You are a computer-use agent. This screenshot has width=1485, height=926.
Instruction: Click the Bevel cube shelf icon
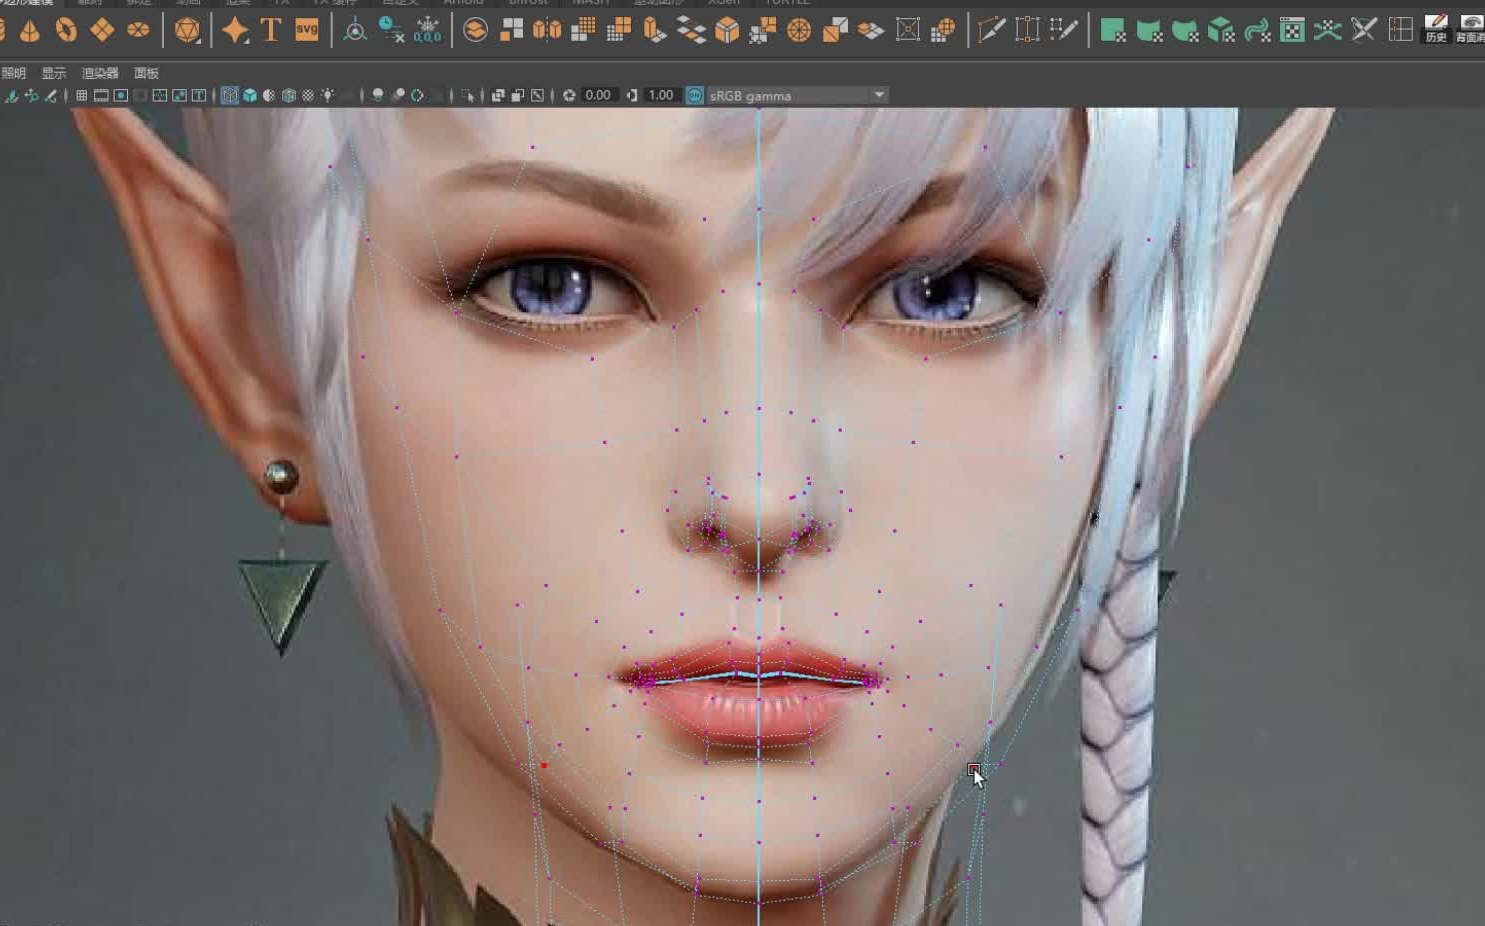pos(727,30)
